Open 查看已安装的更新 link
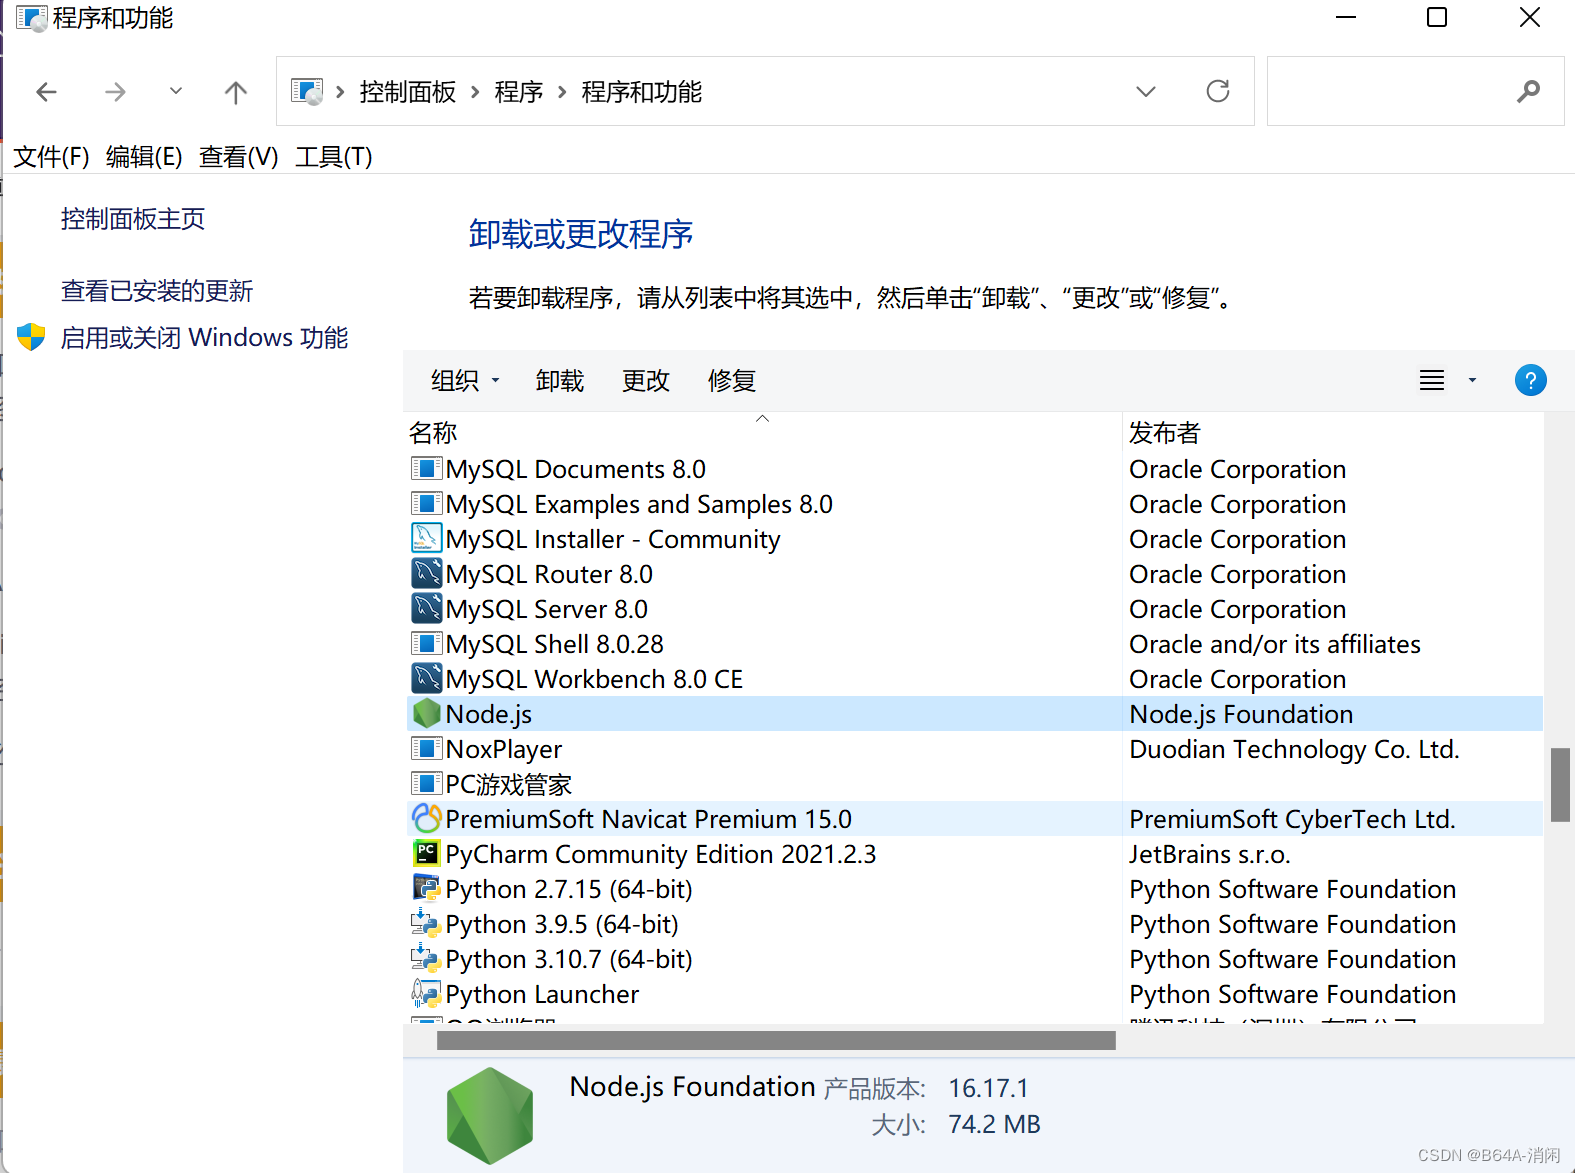1575x1173 pixels. coord(157,291)
